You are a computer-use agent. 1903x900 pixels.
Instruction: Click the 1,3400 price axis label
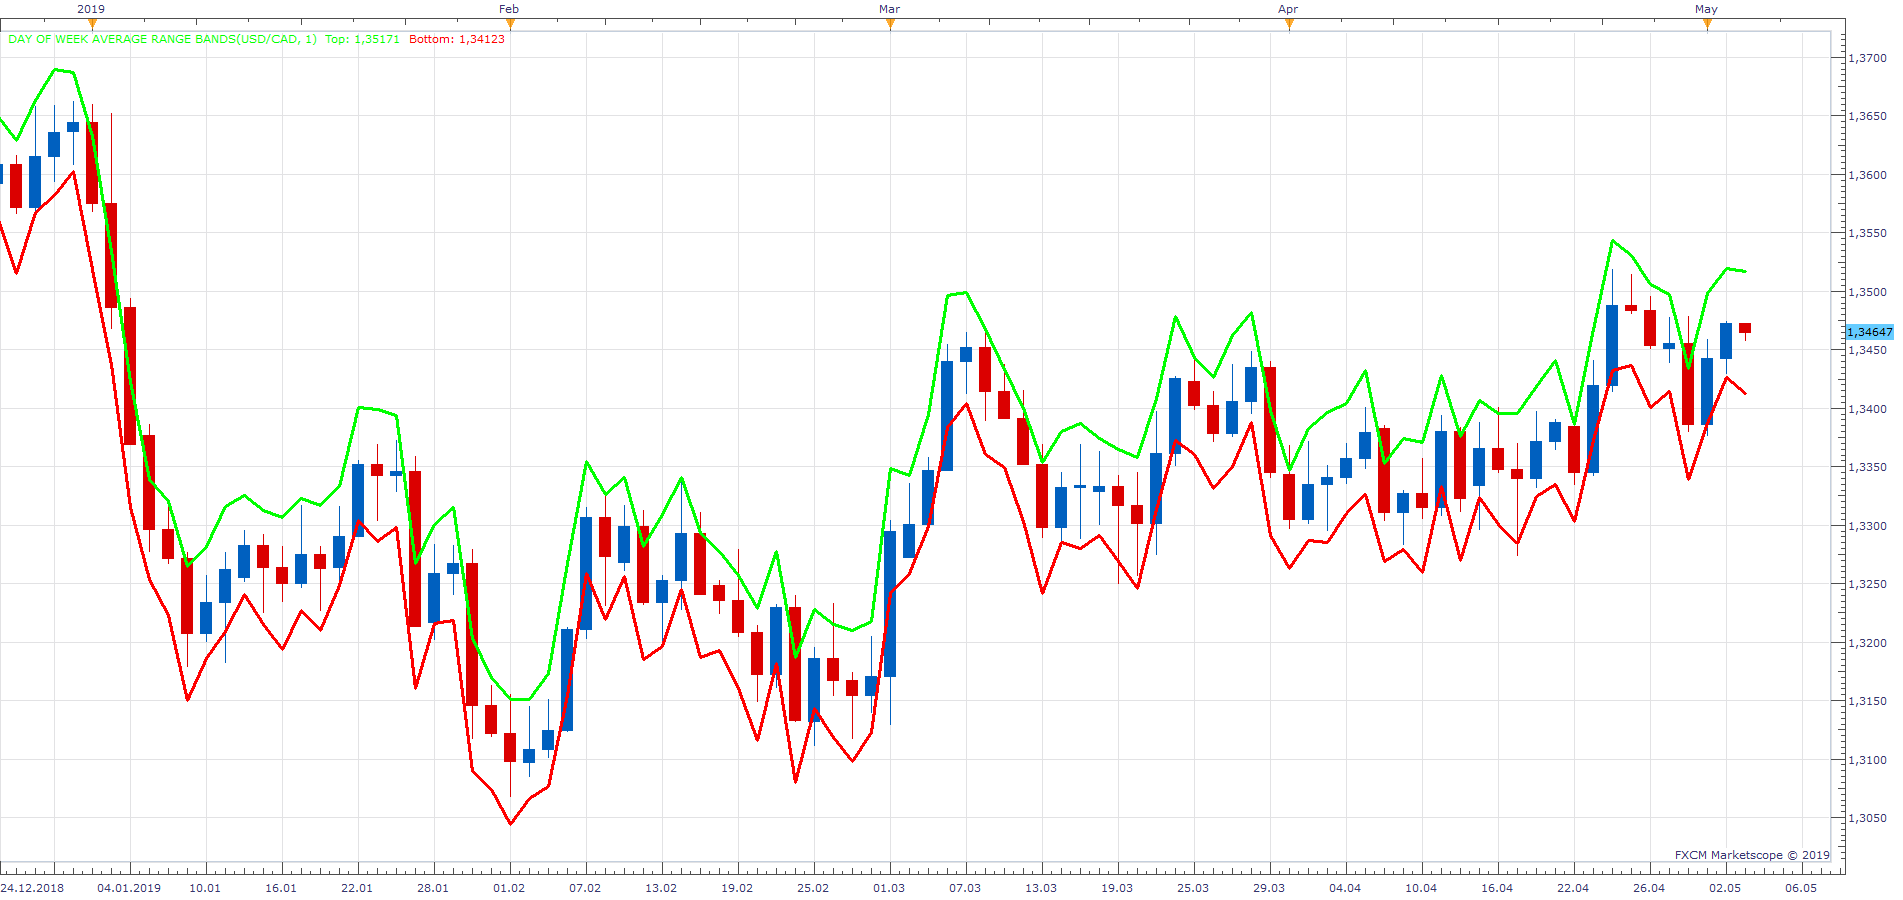[1867, 409]
